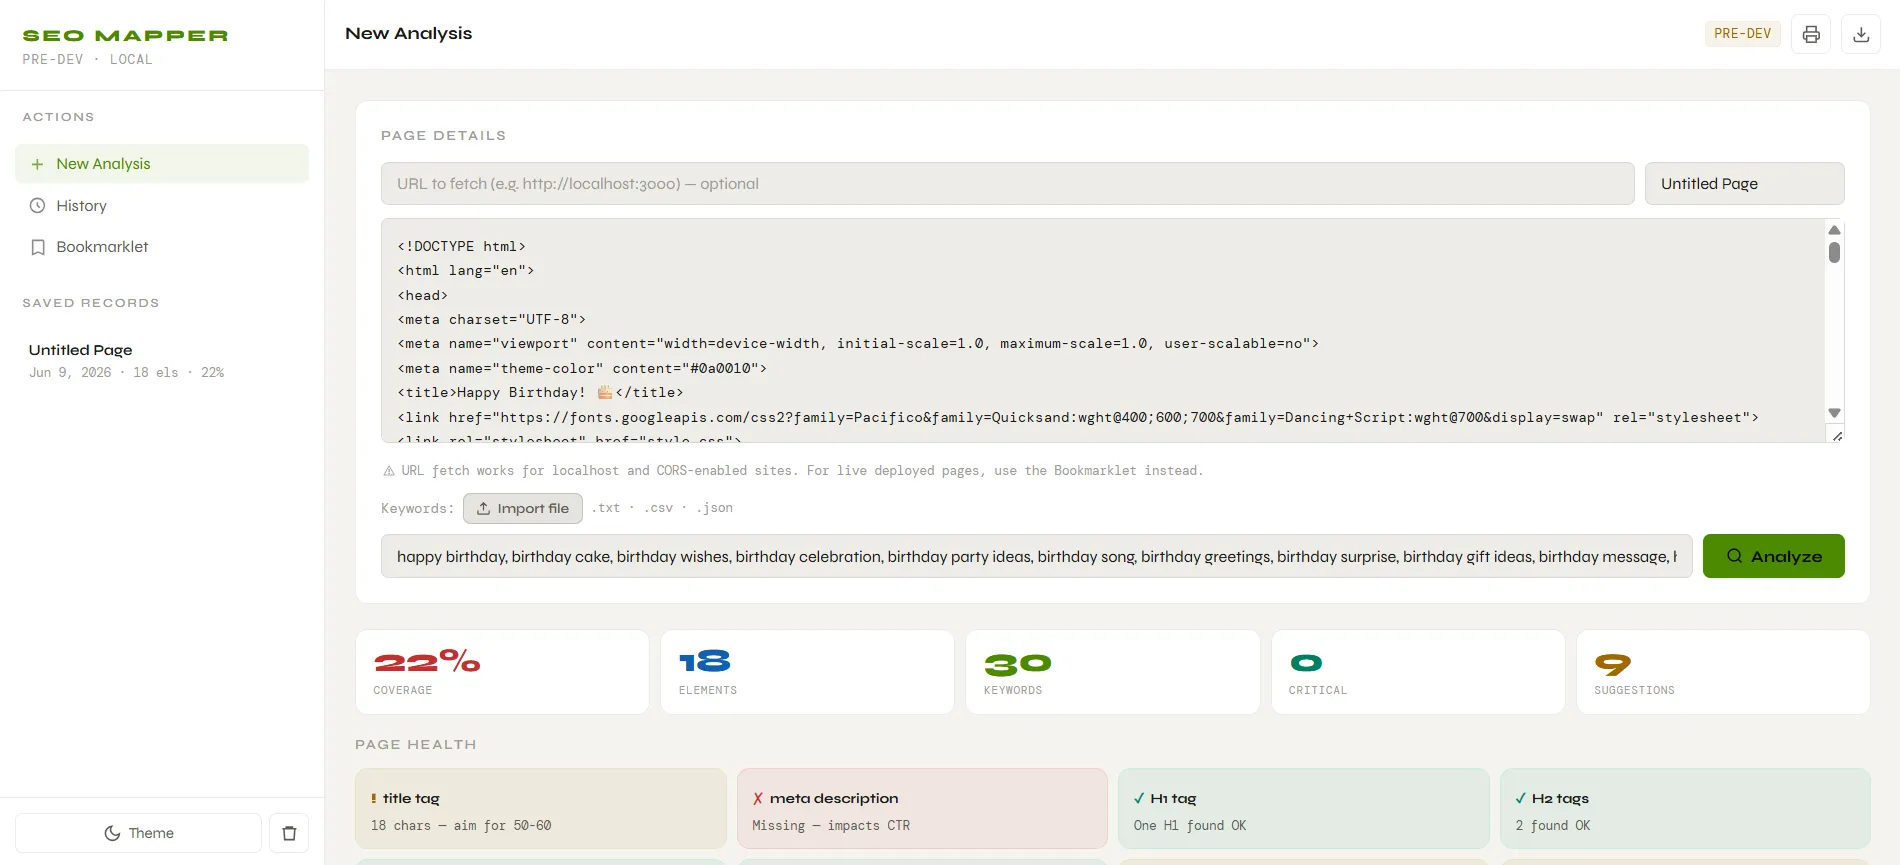Click the 18 Elements stat card
The height and width of the screenshot is (865, 1900).
pos(807,672)
